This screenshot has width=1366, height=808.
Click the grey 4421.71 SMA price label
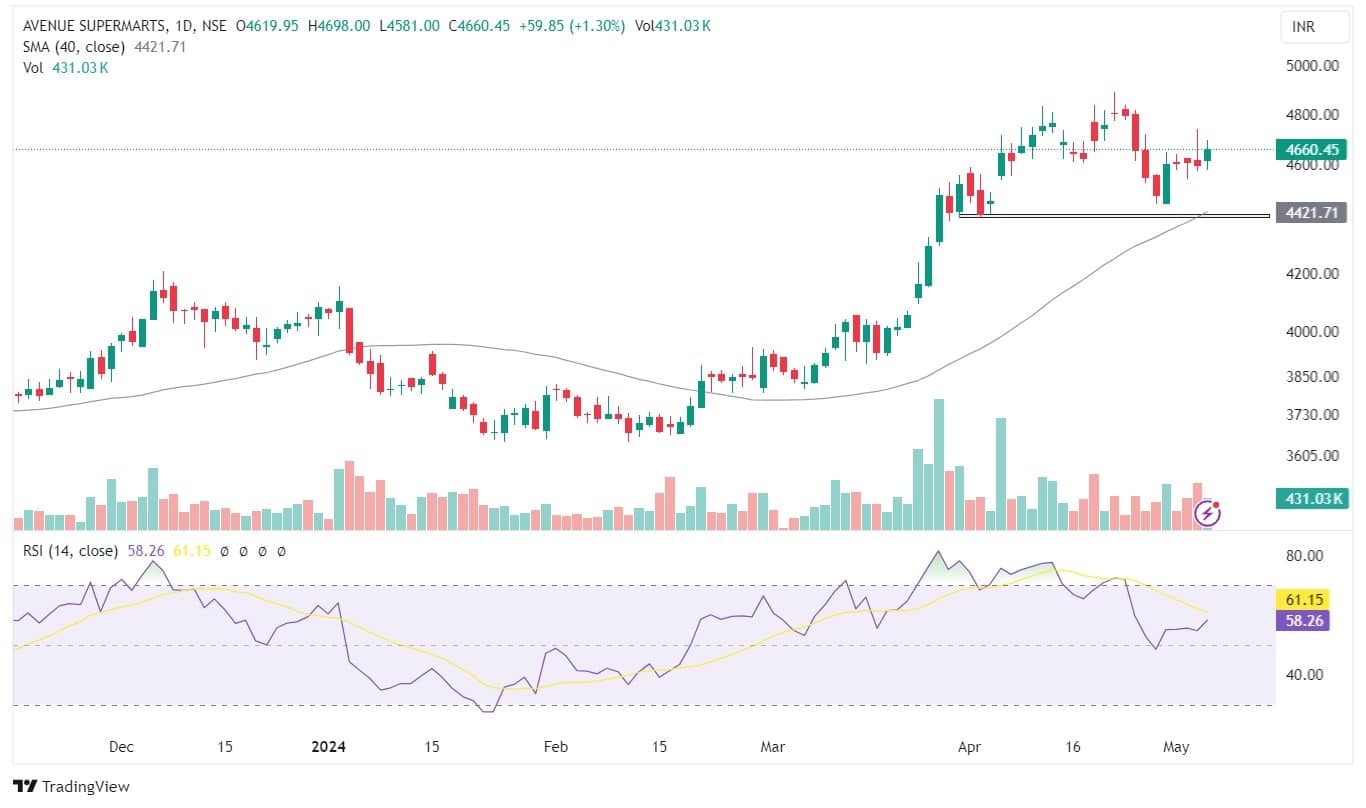pyautogui.click(x=1309, y=213)
